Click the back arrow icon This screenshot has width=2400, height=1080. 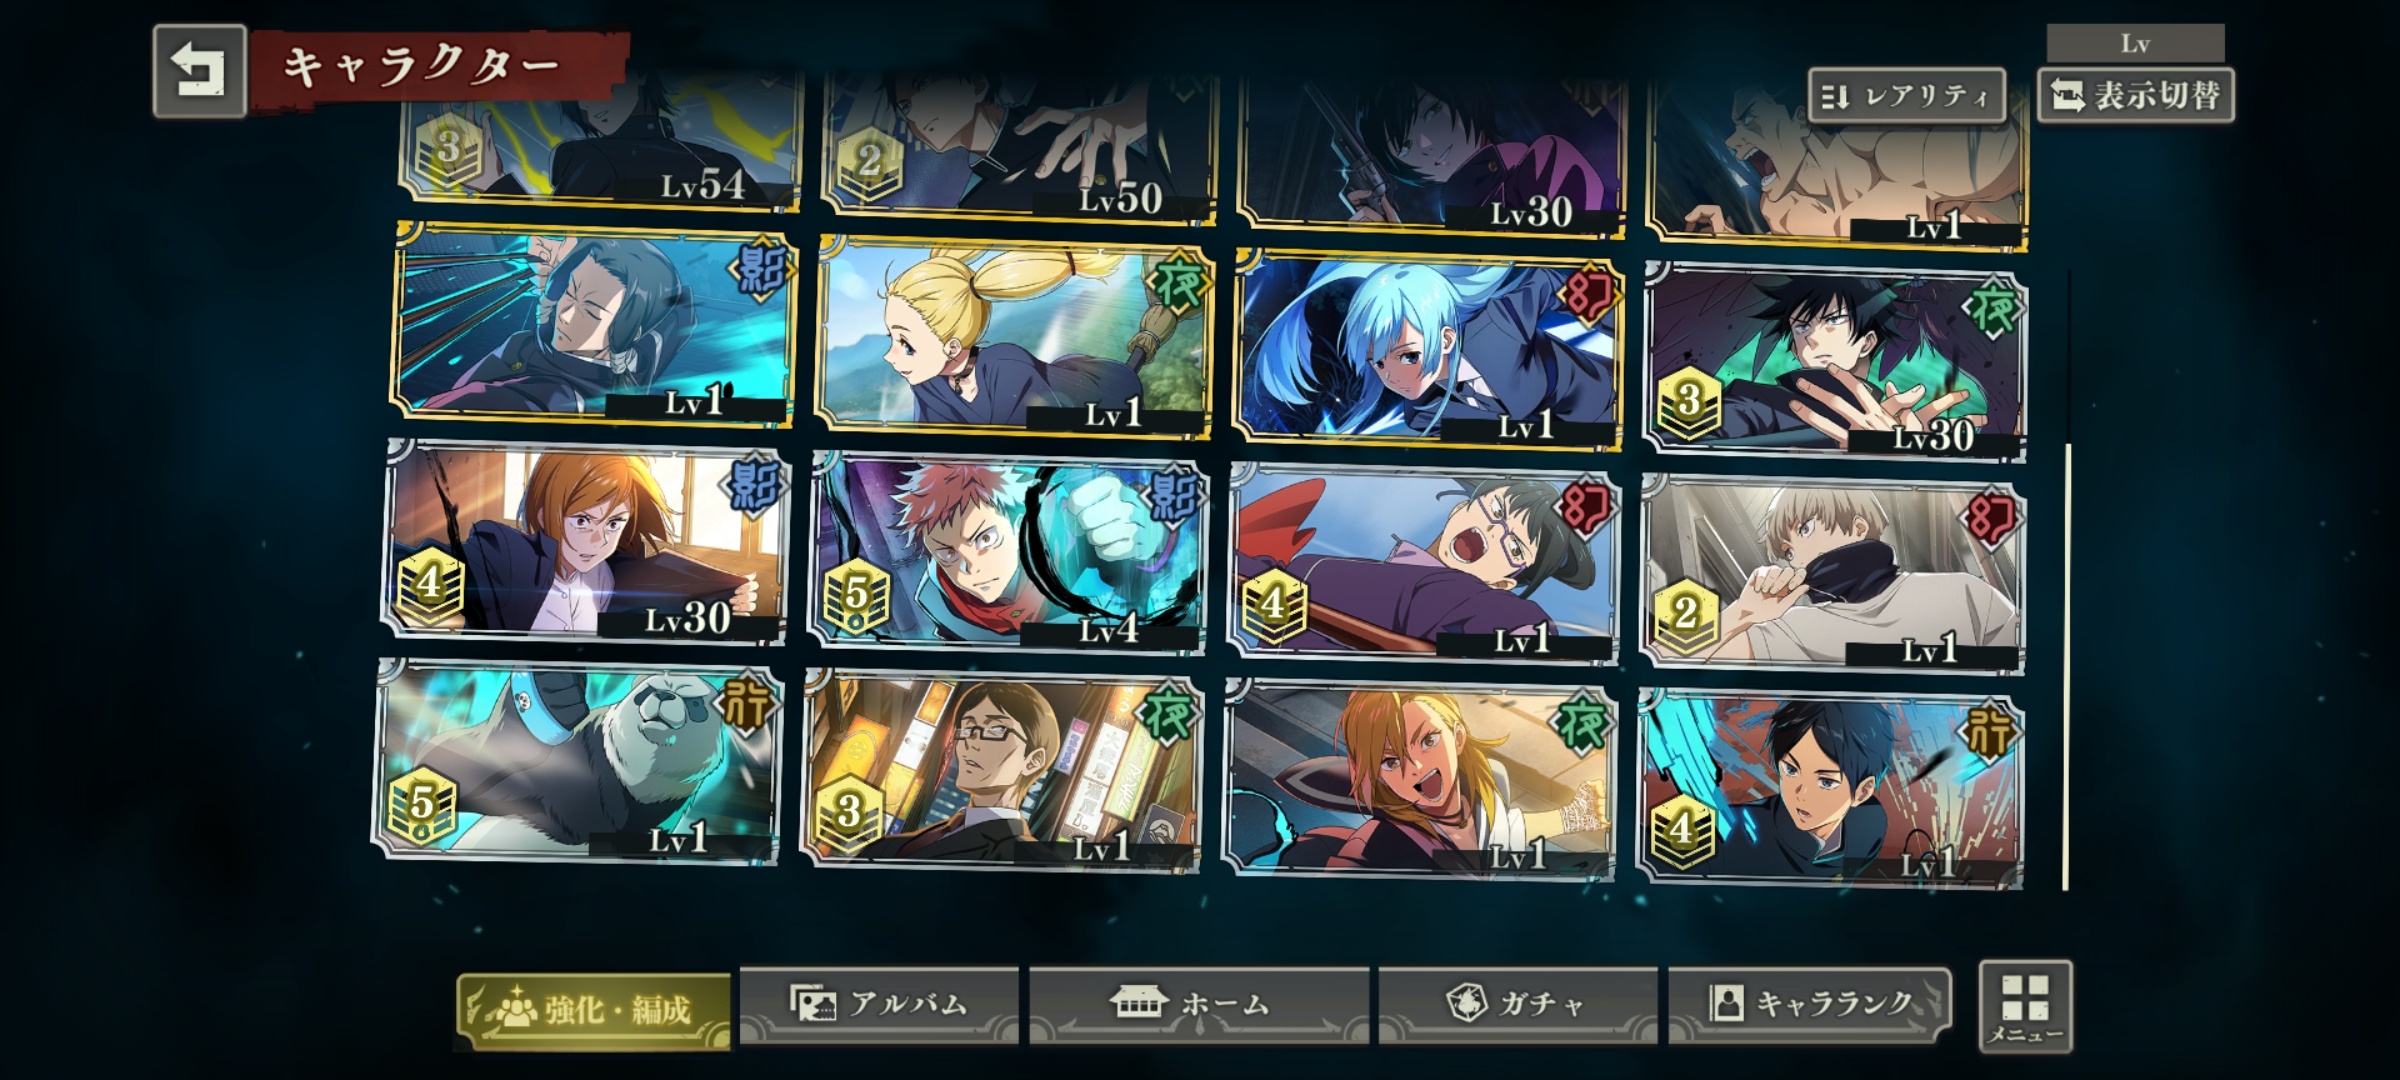[200, 71]
